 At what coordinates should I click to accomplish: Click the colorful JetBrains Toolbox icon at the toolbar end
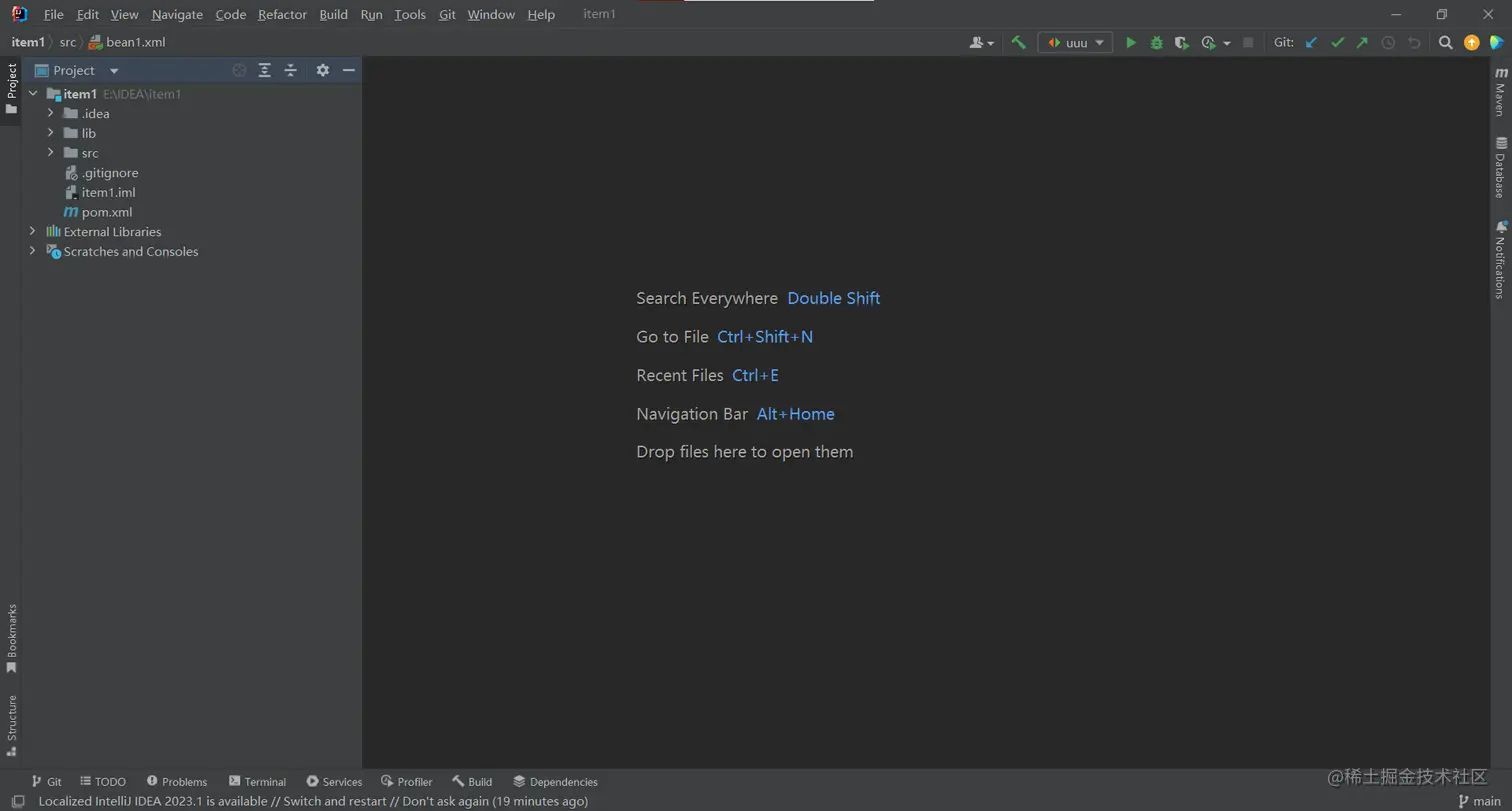click(x=1497, y=43)
